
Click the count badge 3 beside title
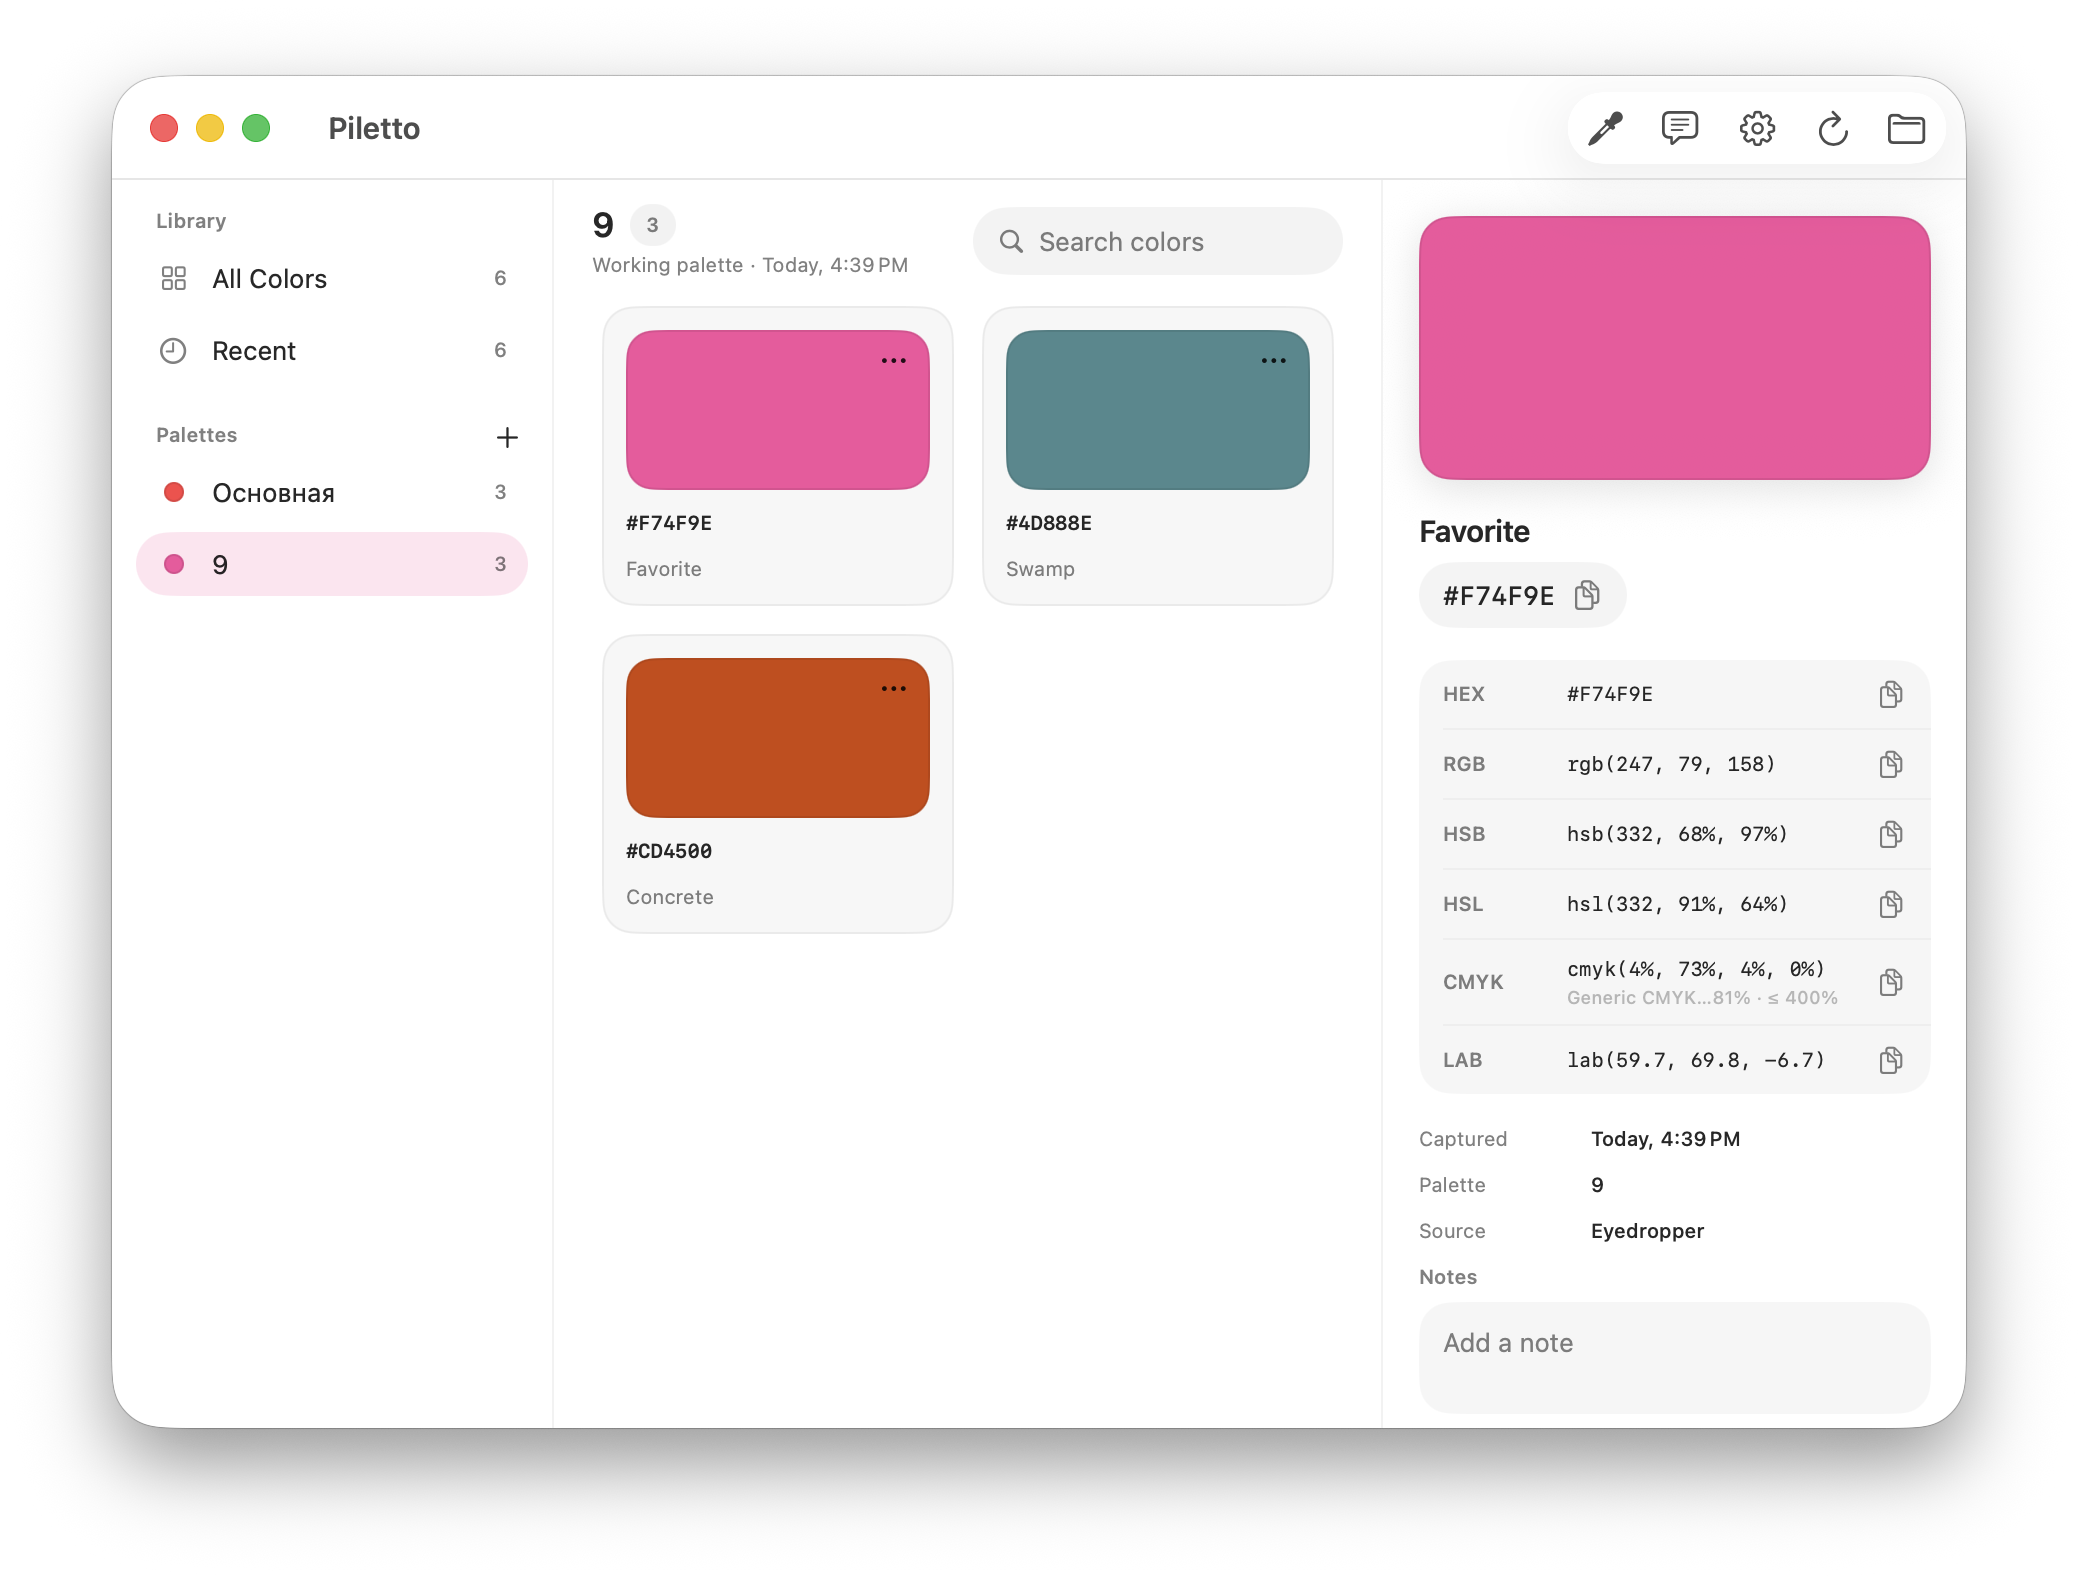[x=653, y=225]
